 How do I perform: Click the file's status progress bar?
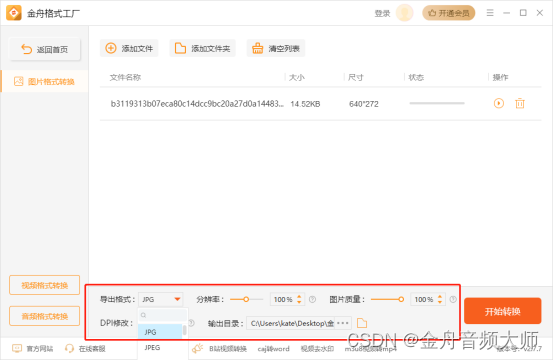coord(437,103)
